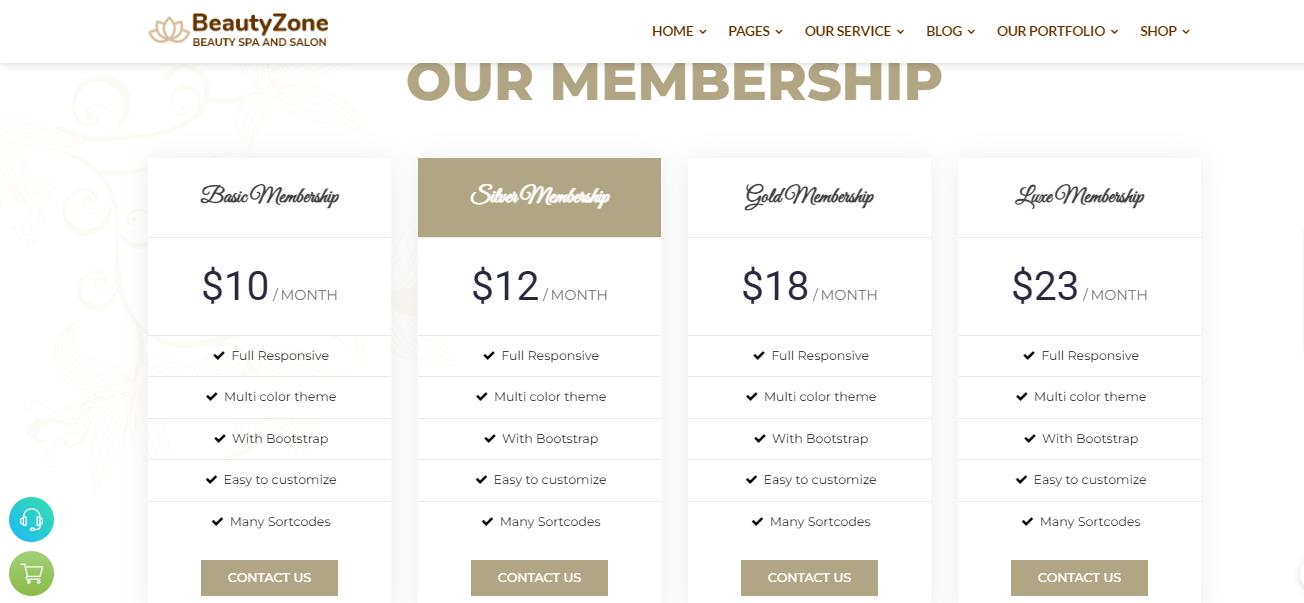This screenshot has height=603, width=1304.
Task: Click checkmark beside Basic Many Sortcodes
Action: click(x=217, y=521)
